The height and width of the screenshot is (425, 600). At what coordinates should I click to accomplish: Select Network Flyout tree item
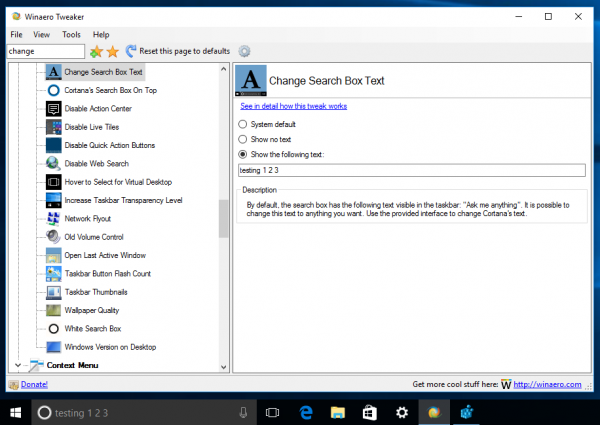(88, 219)
